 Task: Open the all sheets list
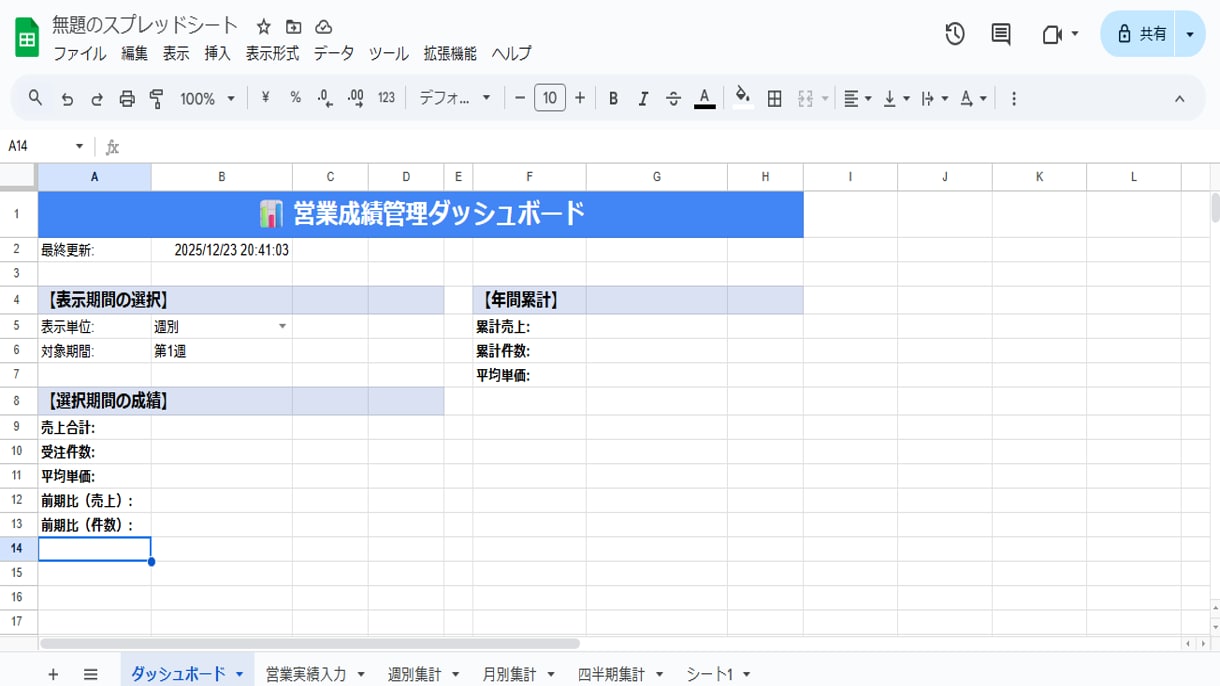pyautogui.click(x=91, y=675)
